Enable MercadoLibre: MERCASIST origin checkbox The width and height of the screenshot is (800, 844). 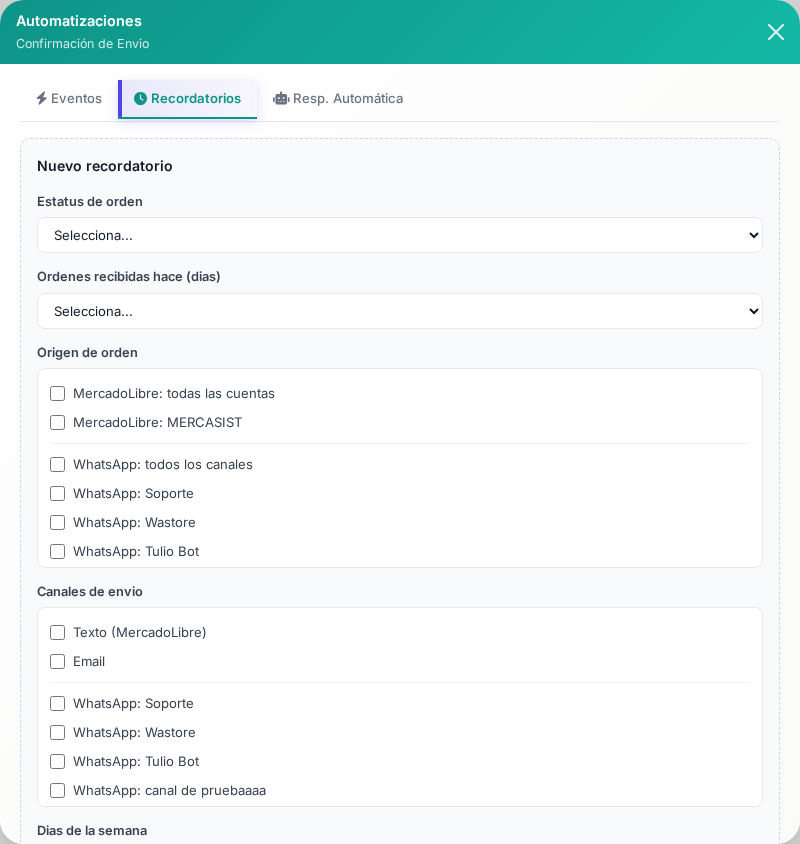[58, 423]
